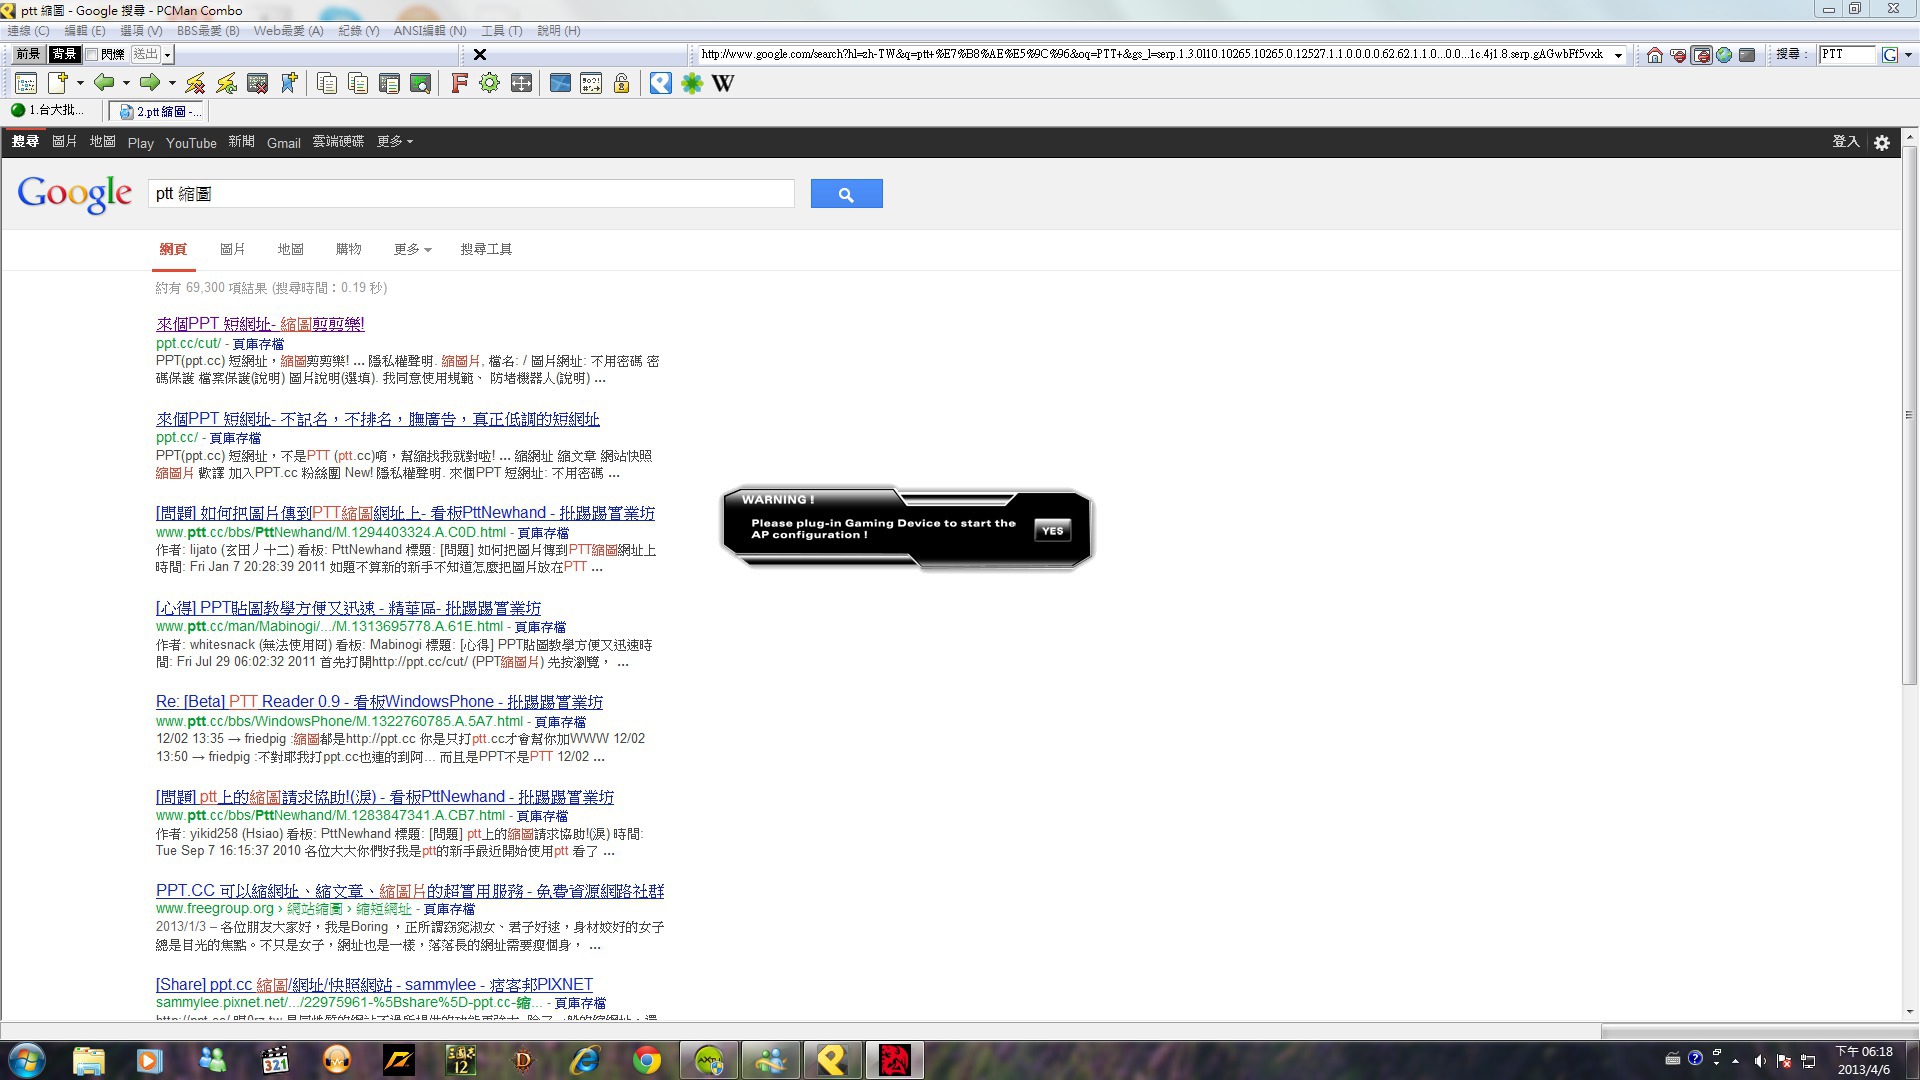Click the blue Q search-plugin icon

[661, 84]
